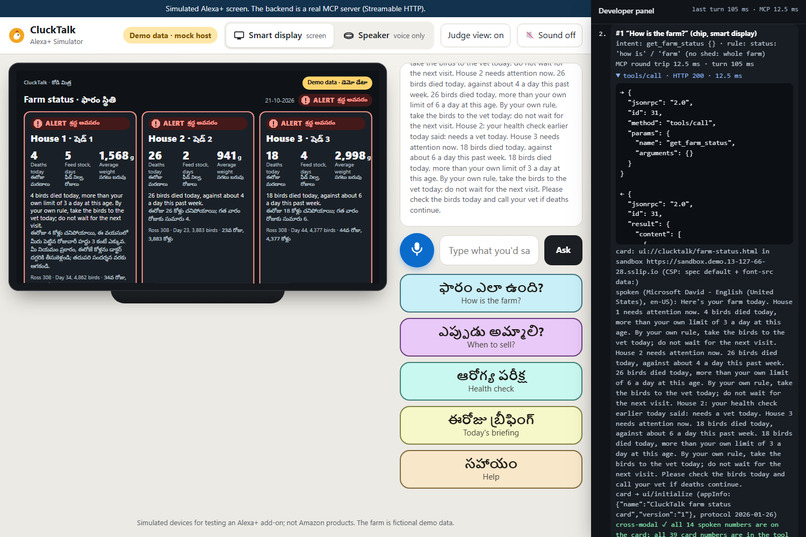The height and width of the screenshot is (537, 806).
Task: Open the House 3 status card heading
Action: pyautogui.click(x=298, y=139)
